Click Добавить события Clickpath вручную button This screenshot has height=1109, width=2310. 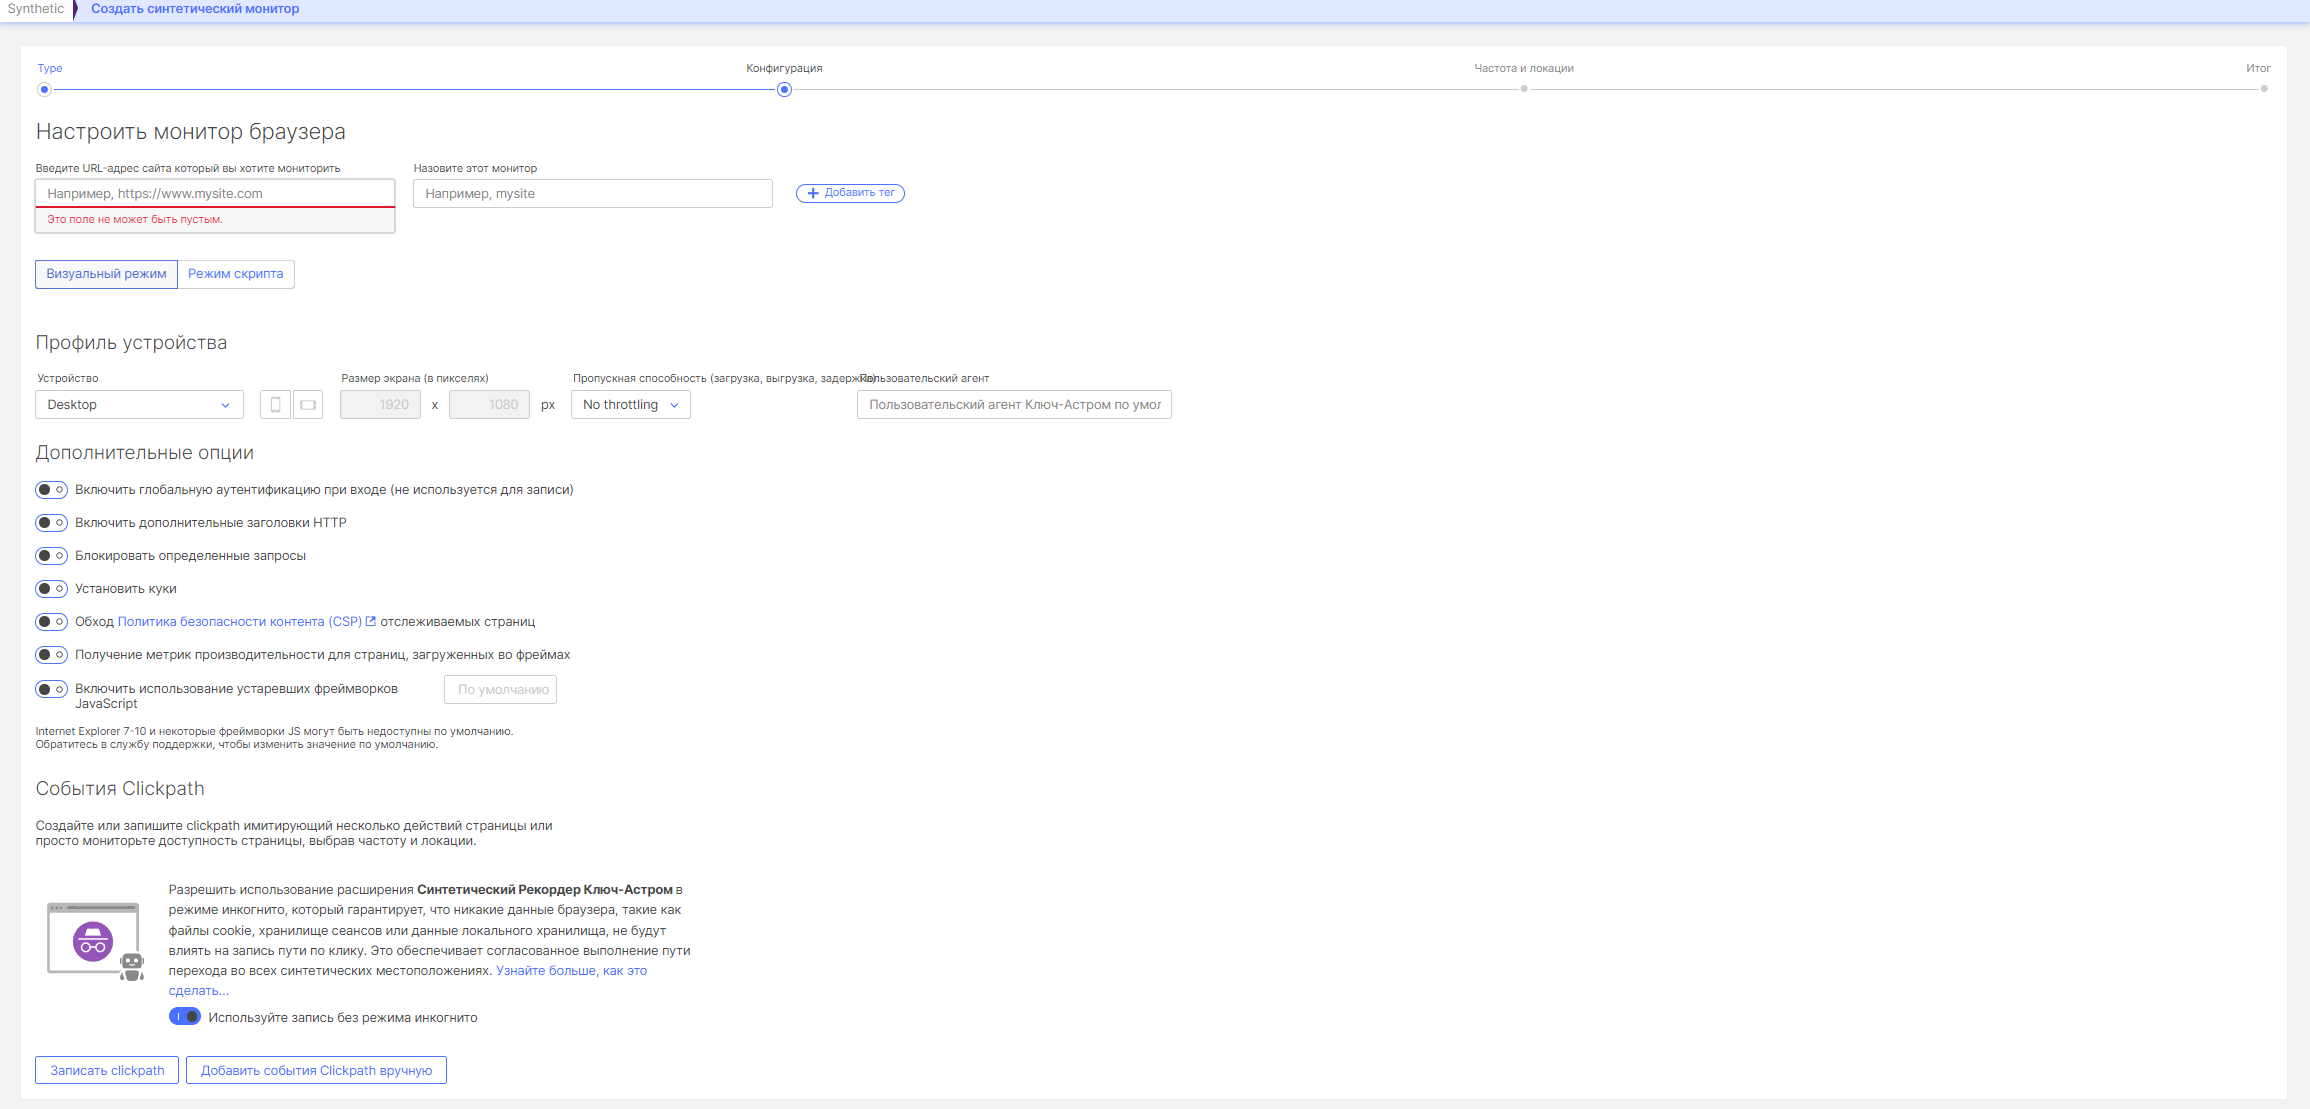click(x=316, y=1070)
